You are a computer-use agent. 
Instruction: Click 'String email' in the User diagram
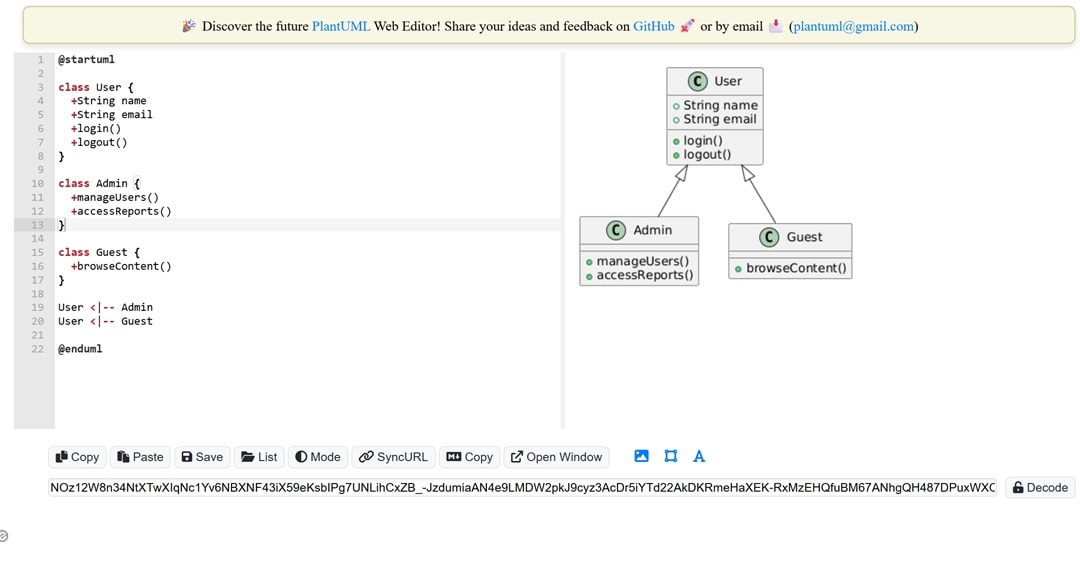coord(720,119)
